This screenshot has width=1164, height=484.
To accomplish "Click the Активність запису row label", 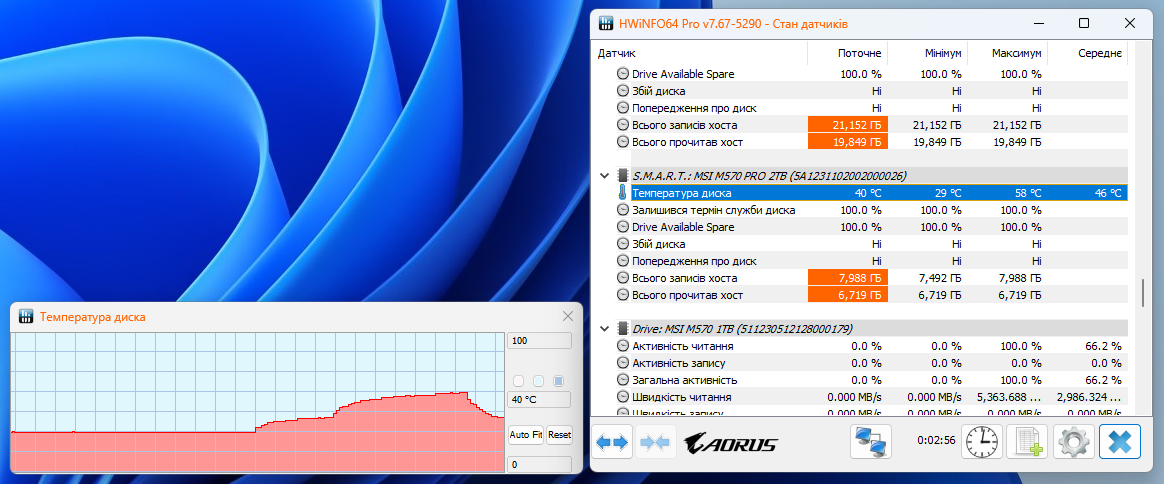I will pos(678,363).
